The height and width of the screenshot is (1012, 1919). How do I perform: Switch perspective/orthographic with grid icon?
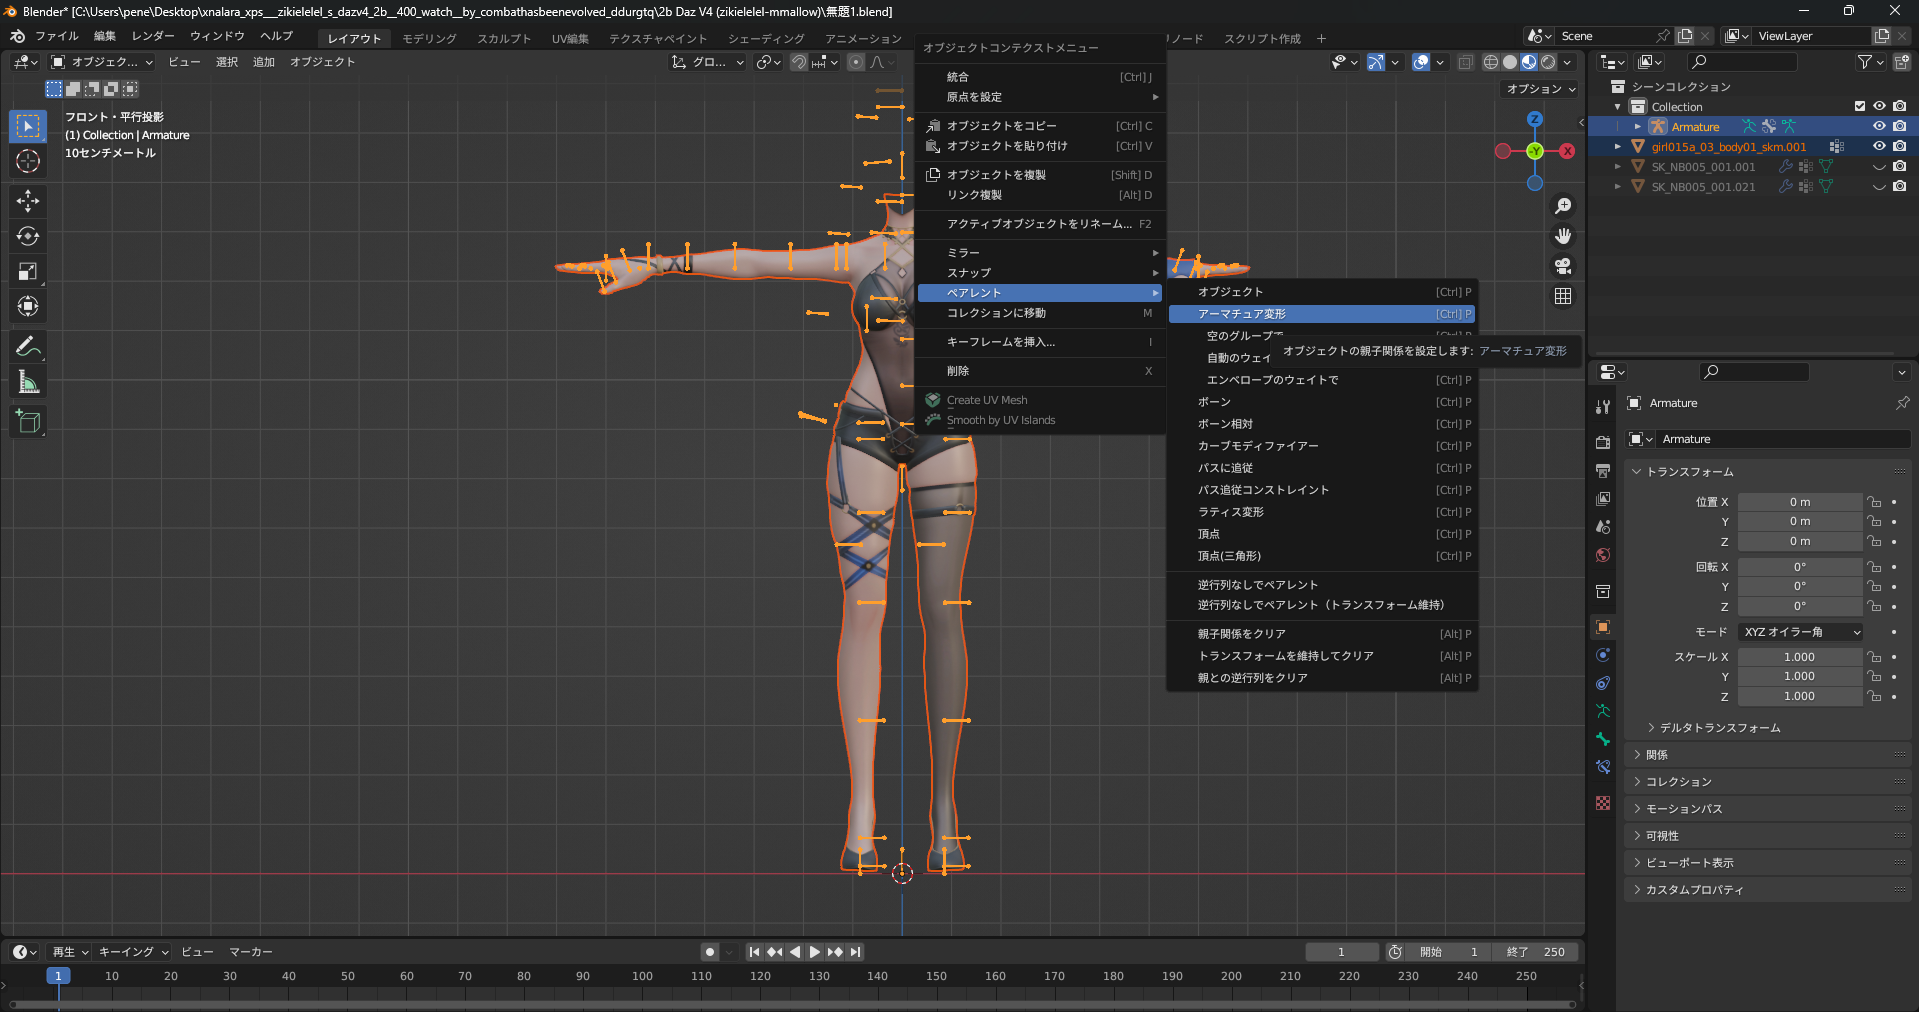[1563, 296]
